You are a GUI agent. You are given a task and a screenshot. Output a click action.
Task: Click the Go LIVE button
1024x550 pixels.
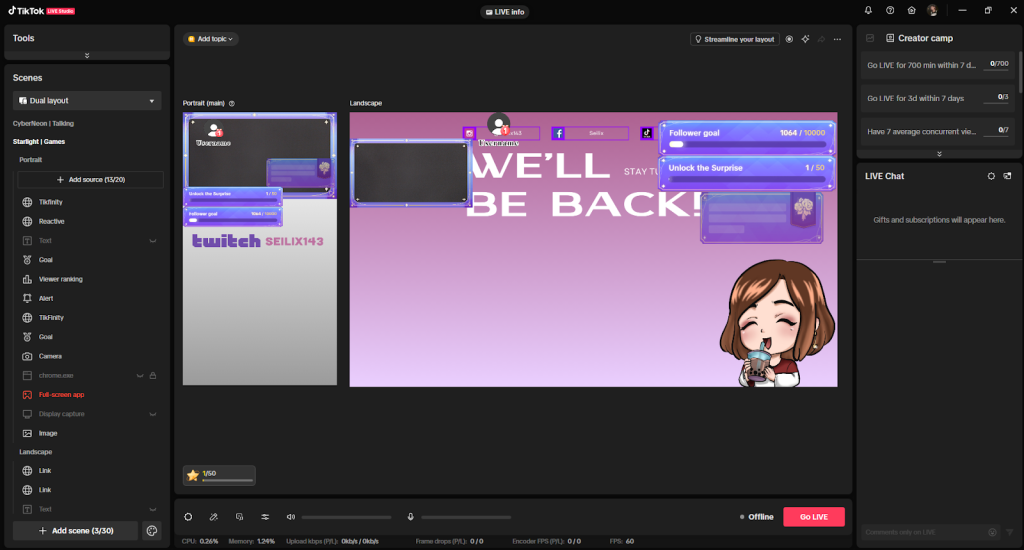pyautogui.click(x=813, y=517)
